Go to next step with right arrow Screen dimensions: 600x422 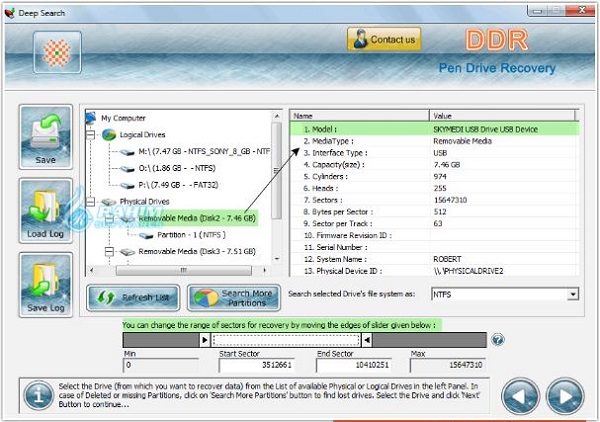[565, 397]
